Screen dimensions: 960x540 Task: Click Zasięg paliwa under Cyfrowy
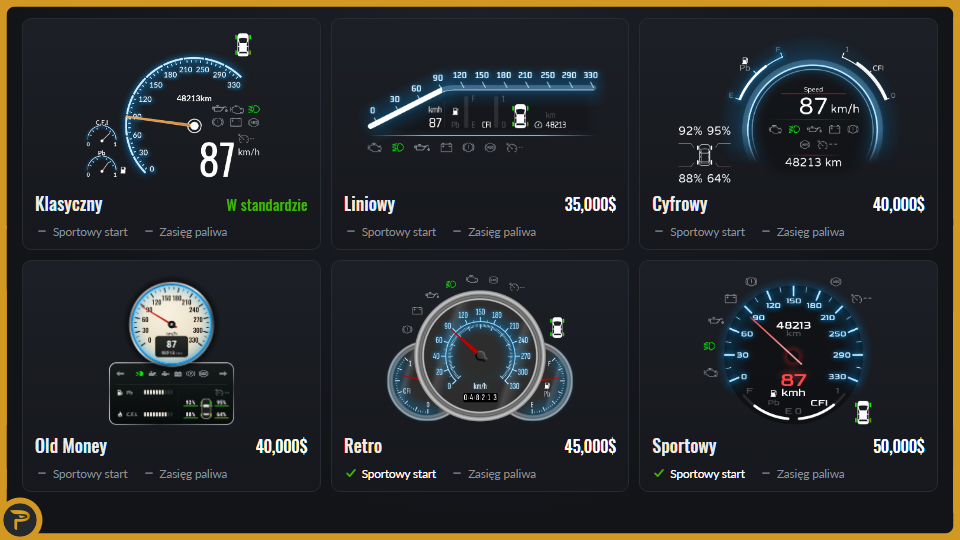[x=811, y=232]
